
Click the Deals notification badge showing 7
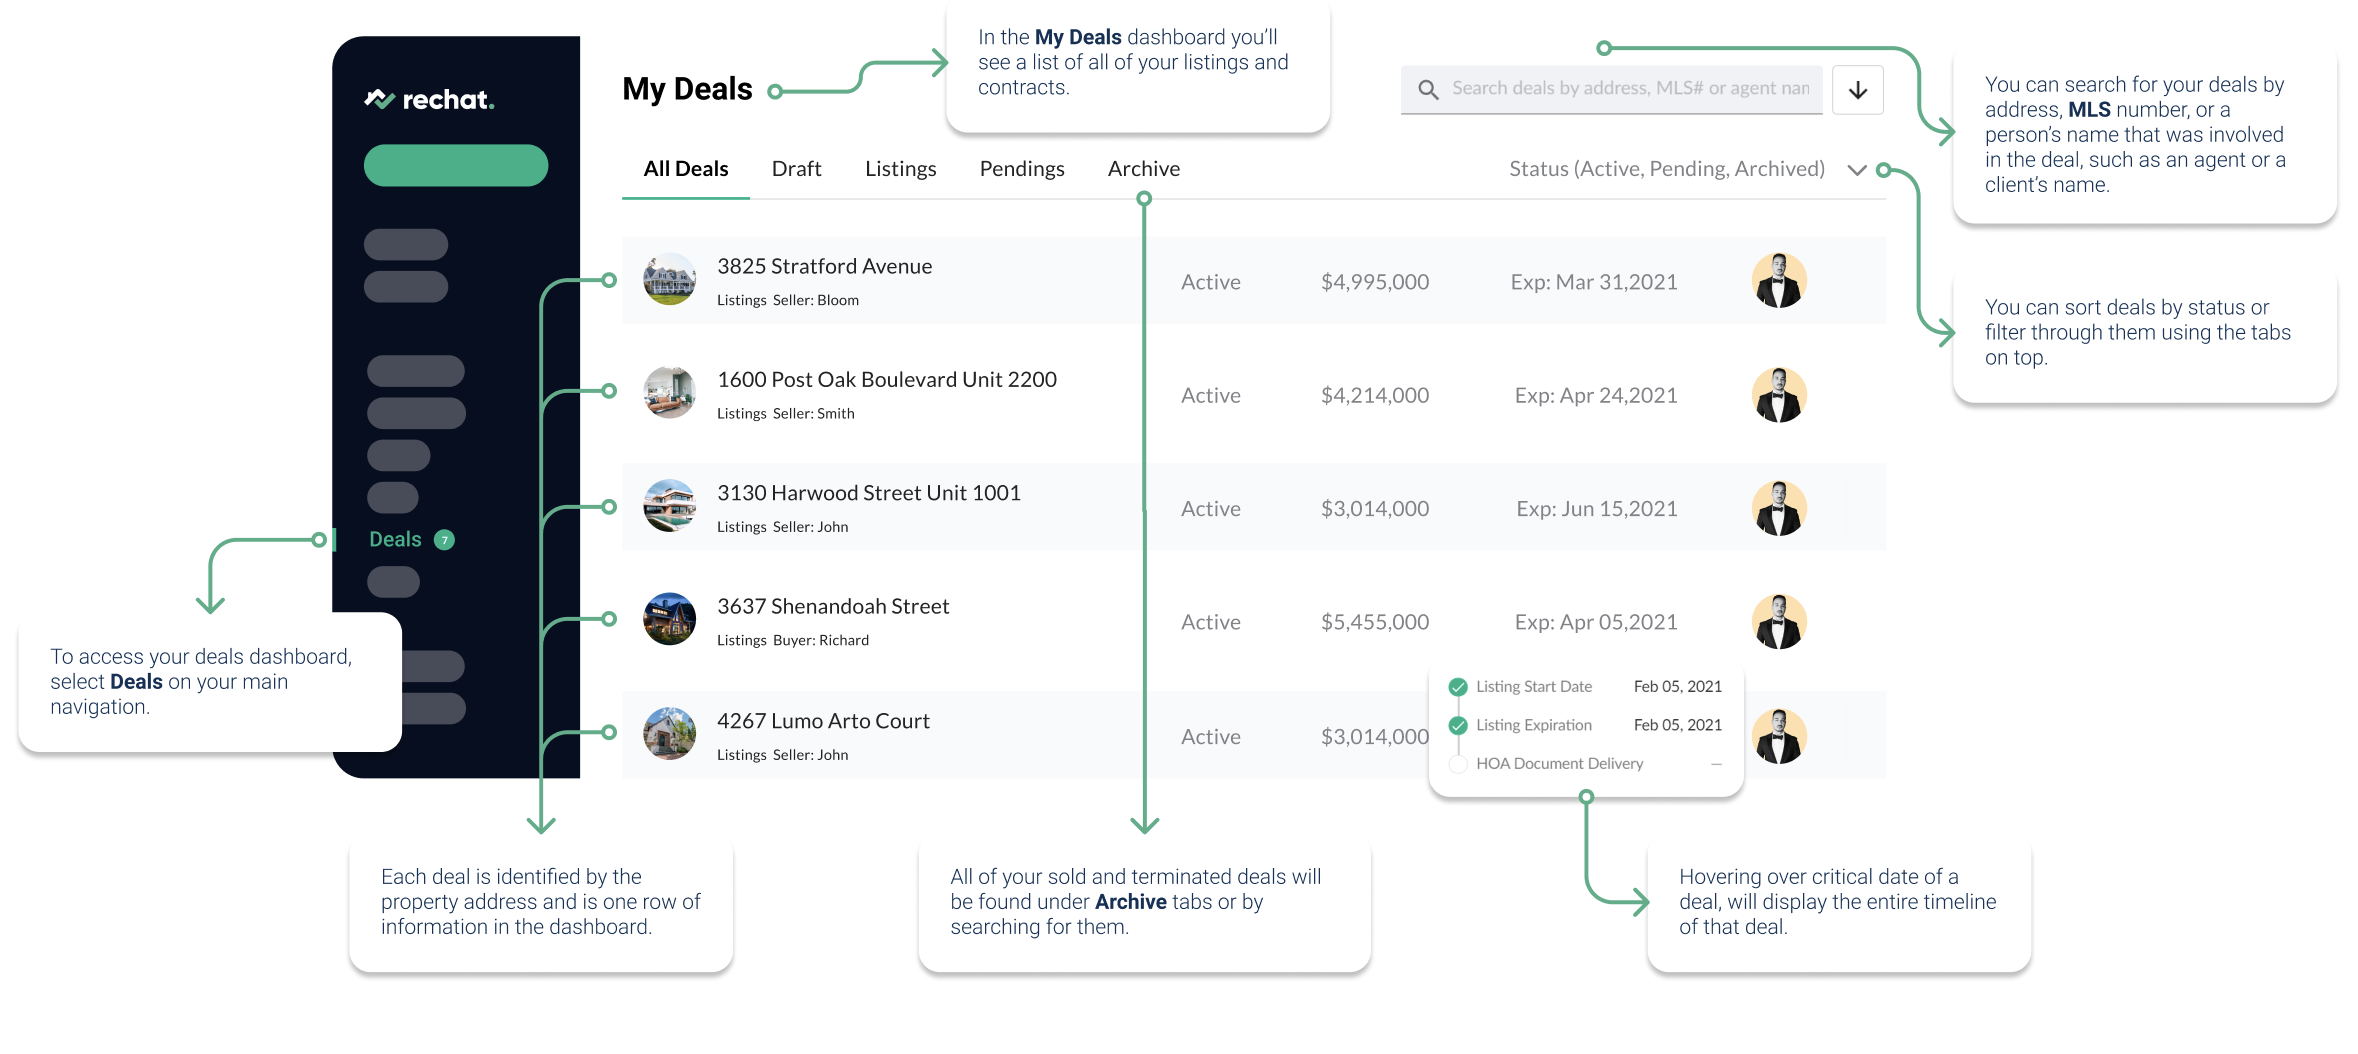[x=445, y=540]
